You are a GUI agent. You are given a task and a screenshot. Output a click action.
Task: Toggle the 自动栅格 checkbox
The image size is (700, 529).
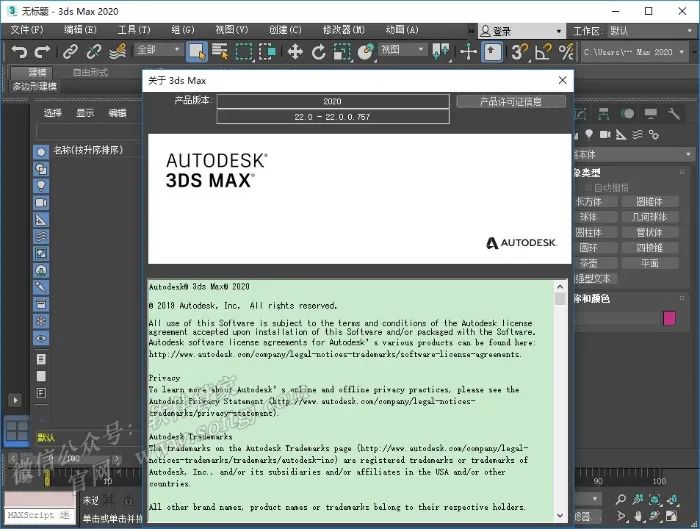point(588,187)
